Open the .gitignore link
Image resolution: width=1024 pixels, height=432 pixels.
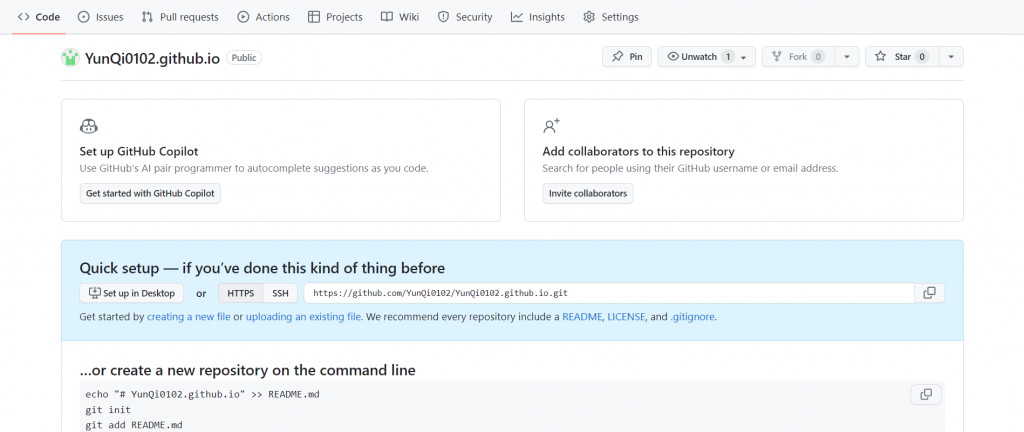click(x=693, y=317)
